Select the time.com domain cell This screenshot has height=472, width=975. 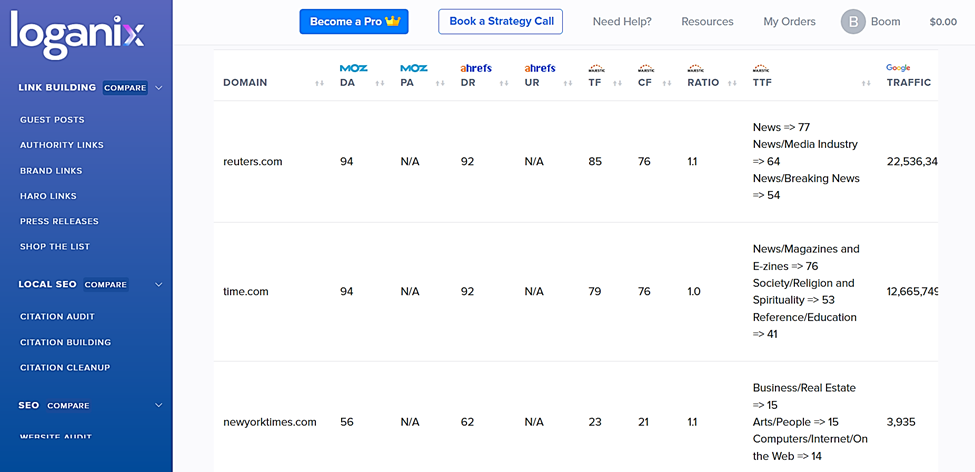tap(246, 292)
